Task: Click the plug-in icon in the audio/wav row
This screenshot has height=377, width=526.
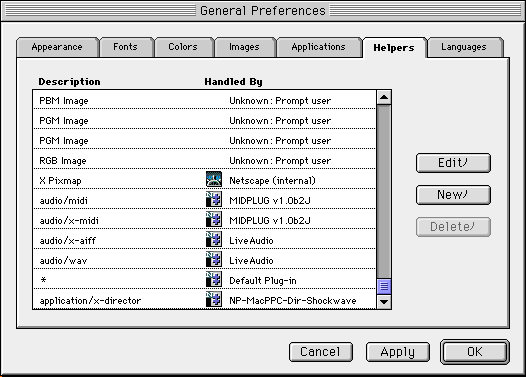Action: (214, 259)
